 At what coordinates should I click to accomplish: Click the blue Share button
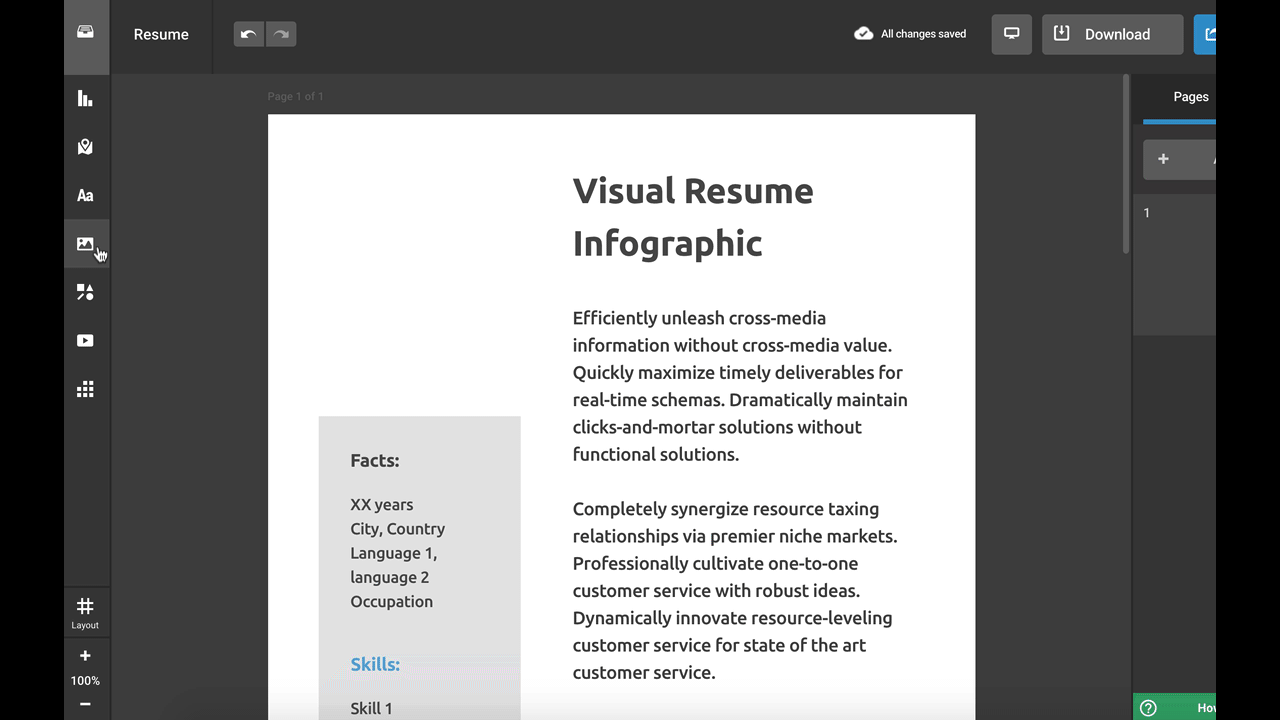click(x=1206, y=34)
